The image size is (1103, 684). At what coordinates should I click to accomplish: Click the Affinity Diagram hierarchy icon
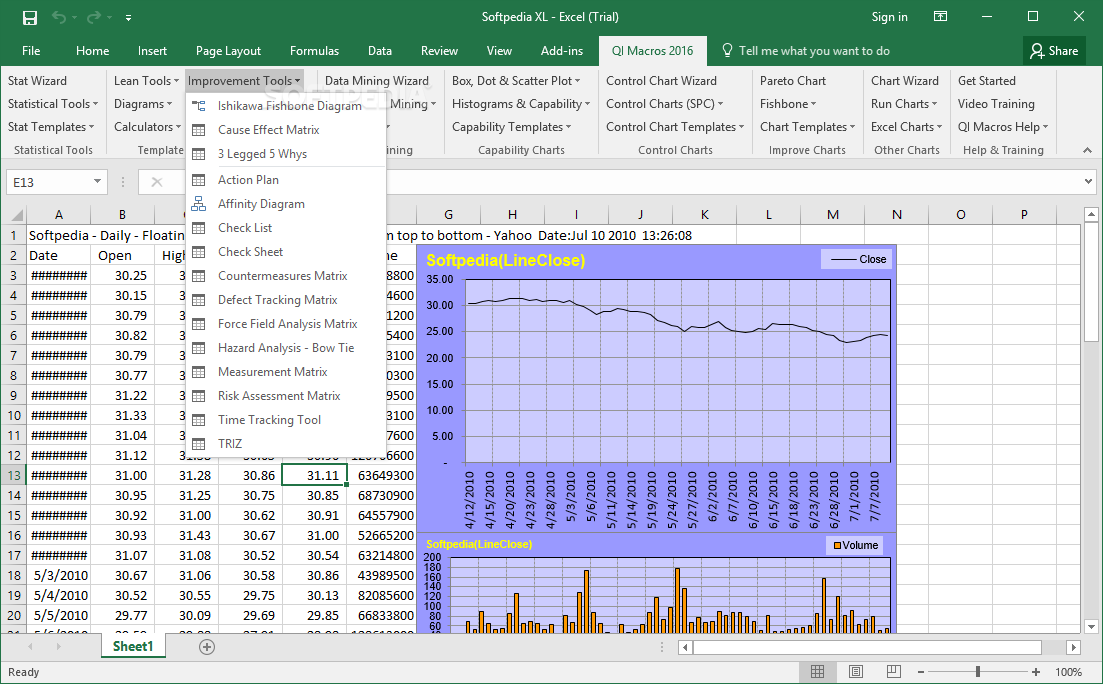click(x=199, y=204)
